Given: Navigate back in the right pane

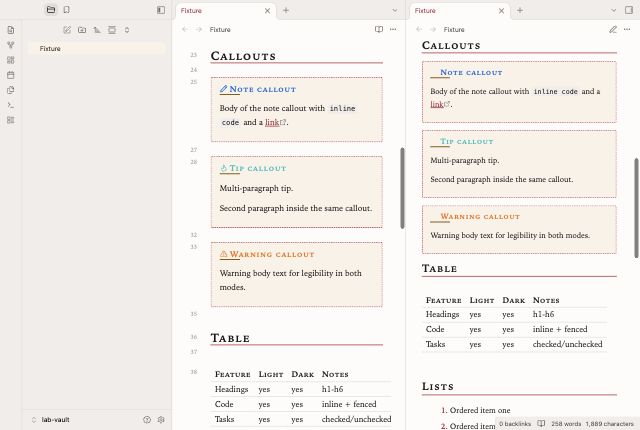Looking at the screenshot, I should click(x=419, y=29).
